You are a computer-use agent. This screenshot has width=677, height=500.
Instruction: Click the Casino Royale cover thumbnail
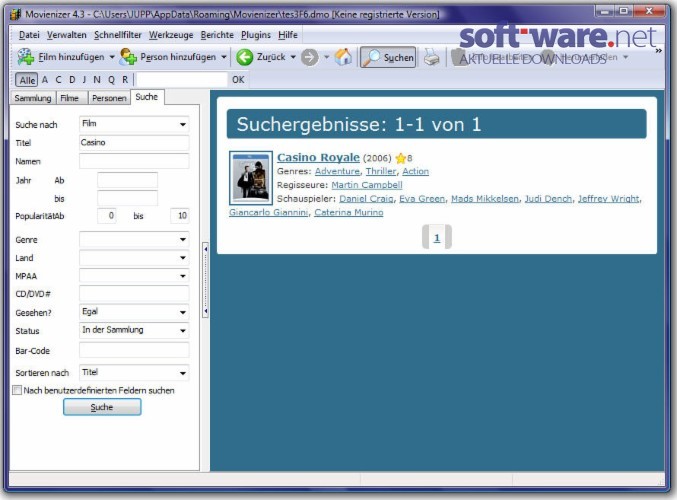point(251,177)
